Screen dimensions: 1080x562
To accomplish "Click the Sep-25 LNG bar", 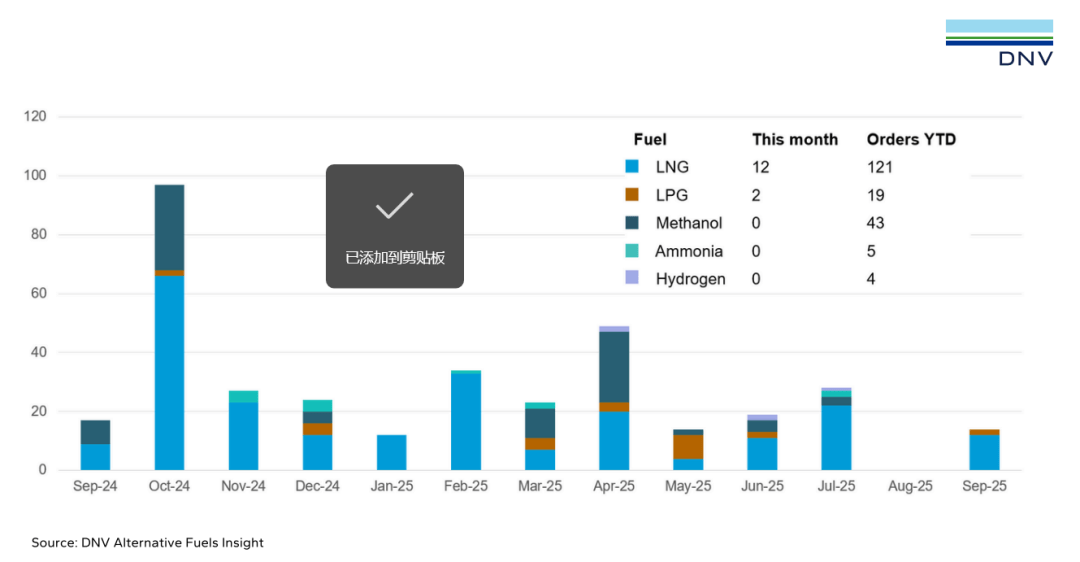I will coord(984,452).
